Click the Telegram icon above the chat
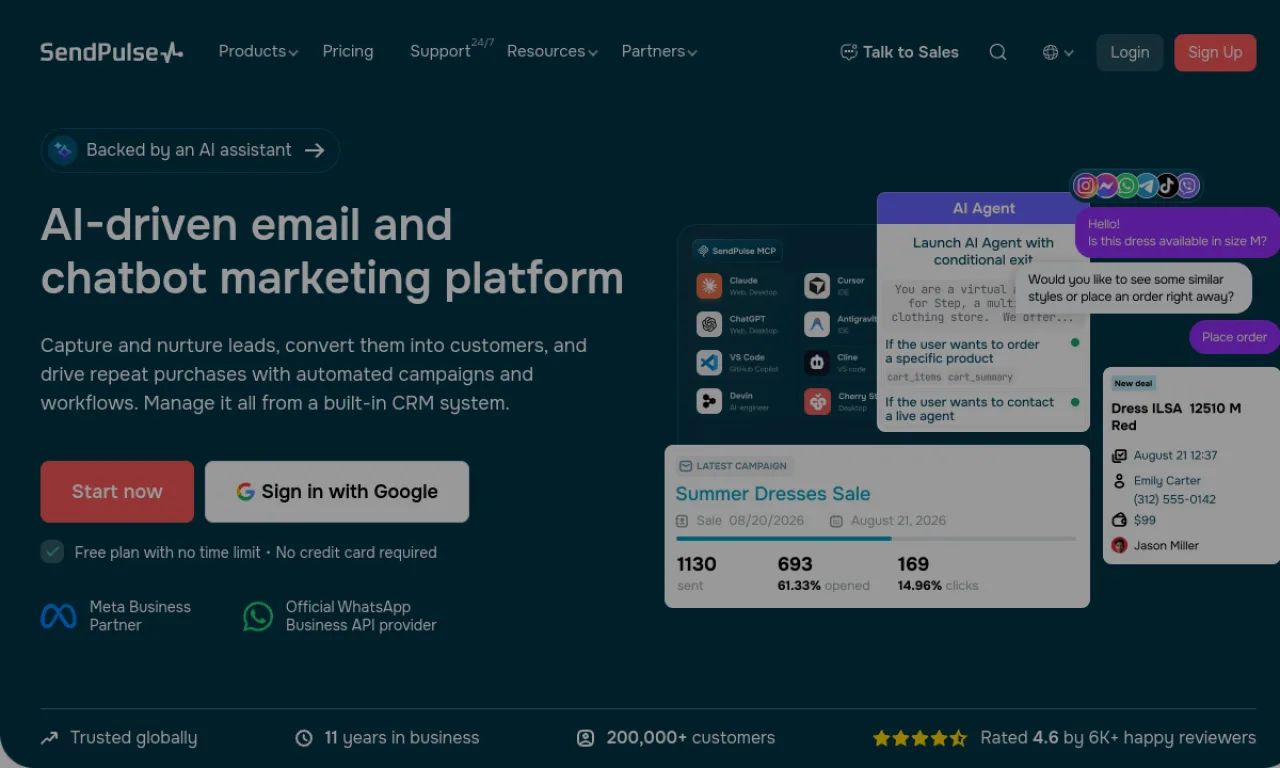Viewport: 1280px width, 768px height. [1147, 186]
